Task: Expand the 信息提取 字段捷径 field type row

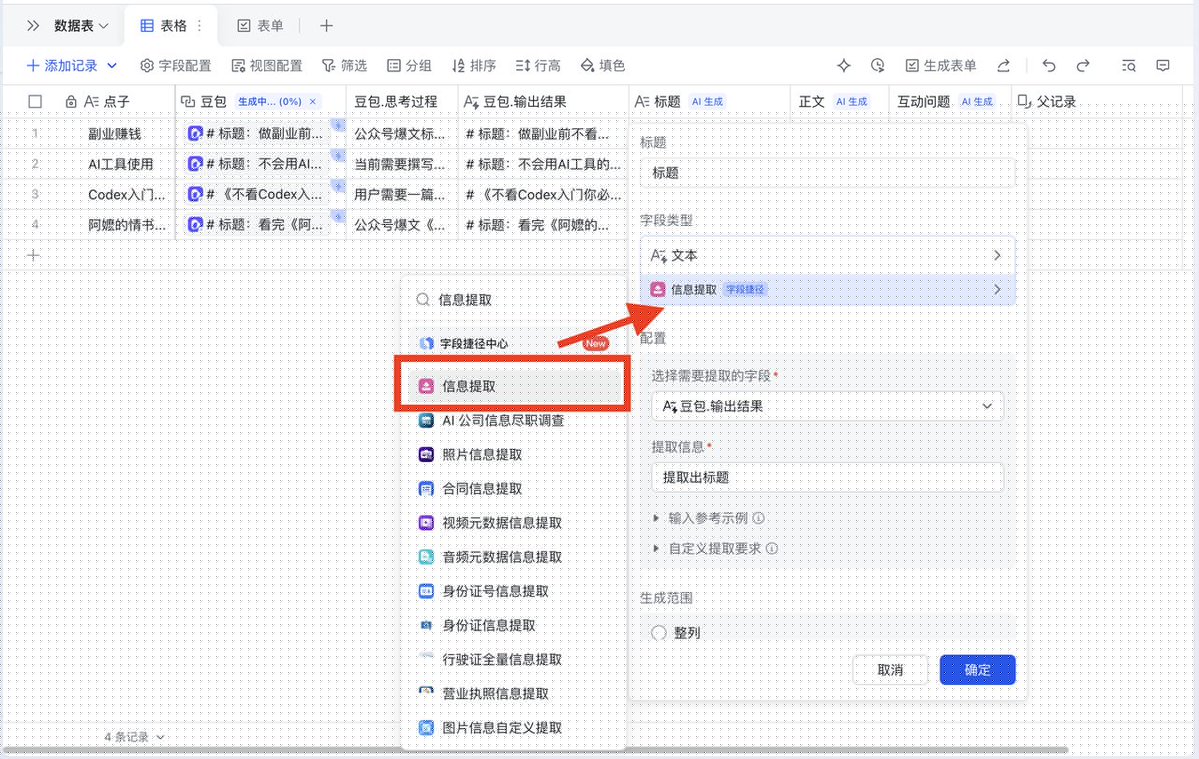Action: (827, 290)
